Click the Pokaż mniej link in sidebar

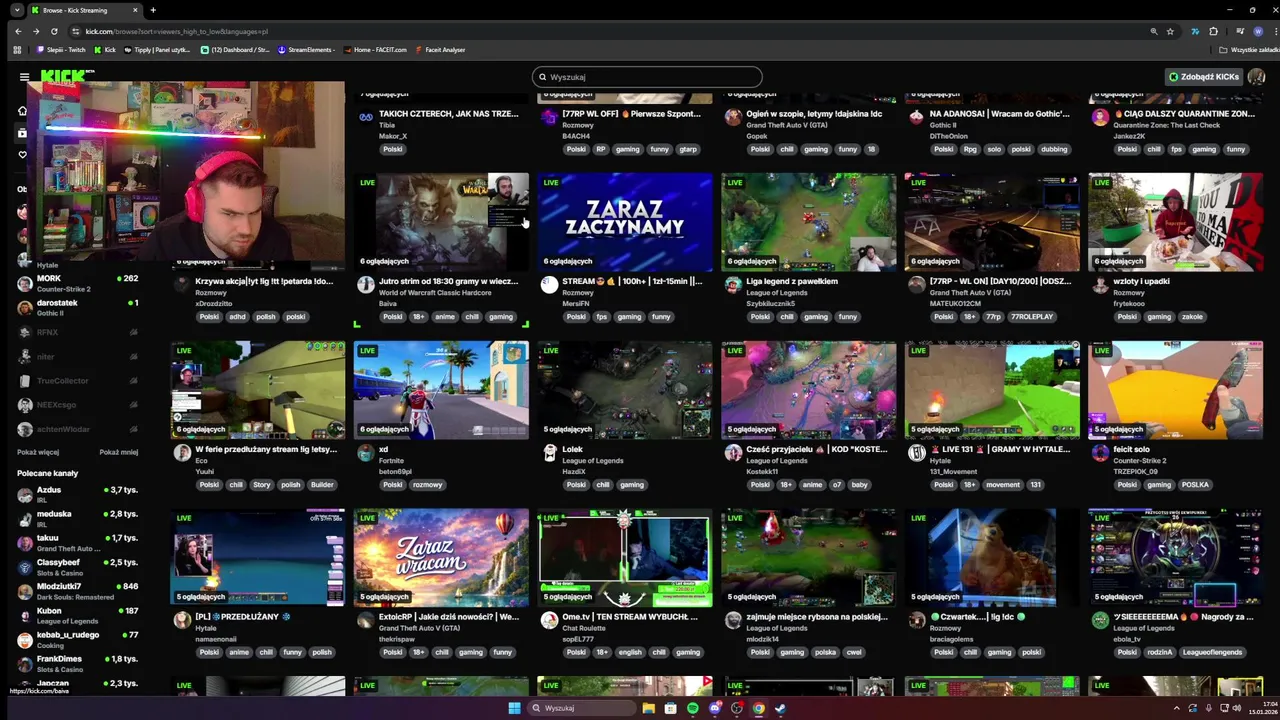(x=119, y=452)
